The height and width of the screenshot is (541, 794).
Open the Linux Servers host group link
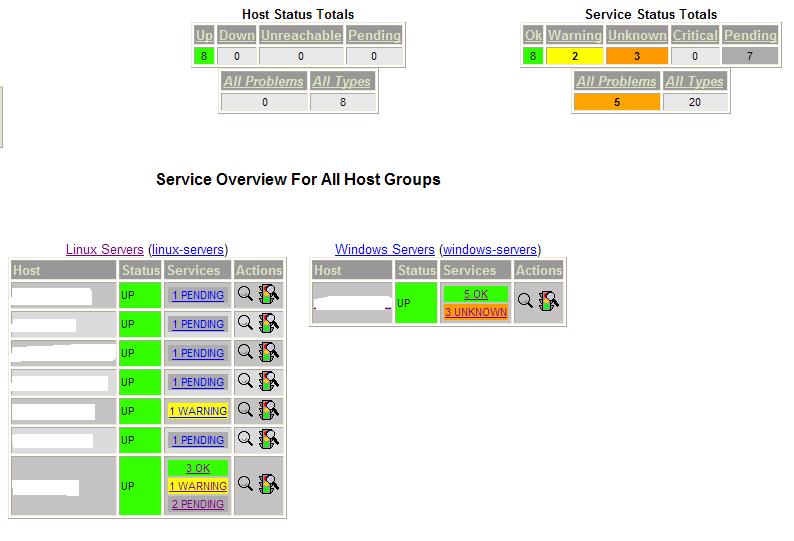[105, 250]
